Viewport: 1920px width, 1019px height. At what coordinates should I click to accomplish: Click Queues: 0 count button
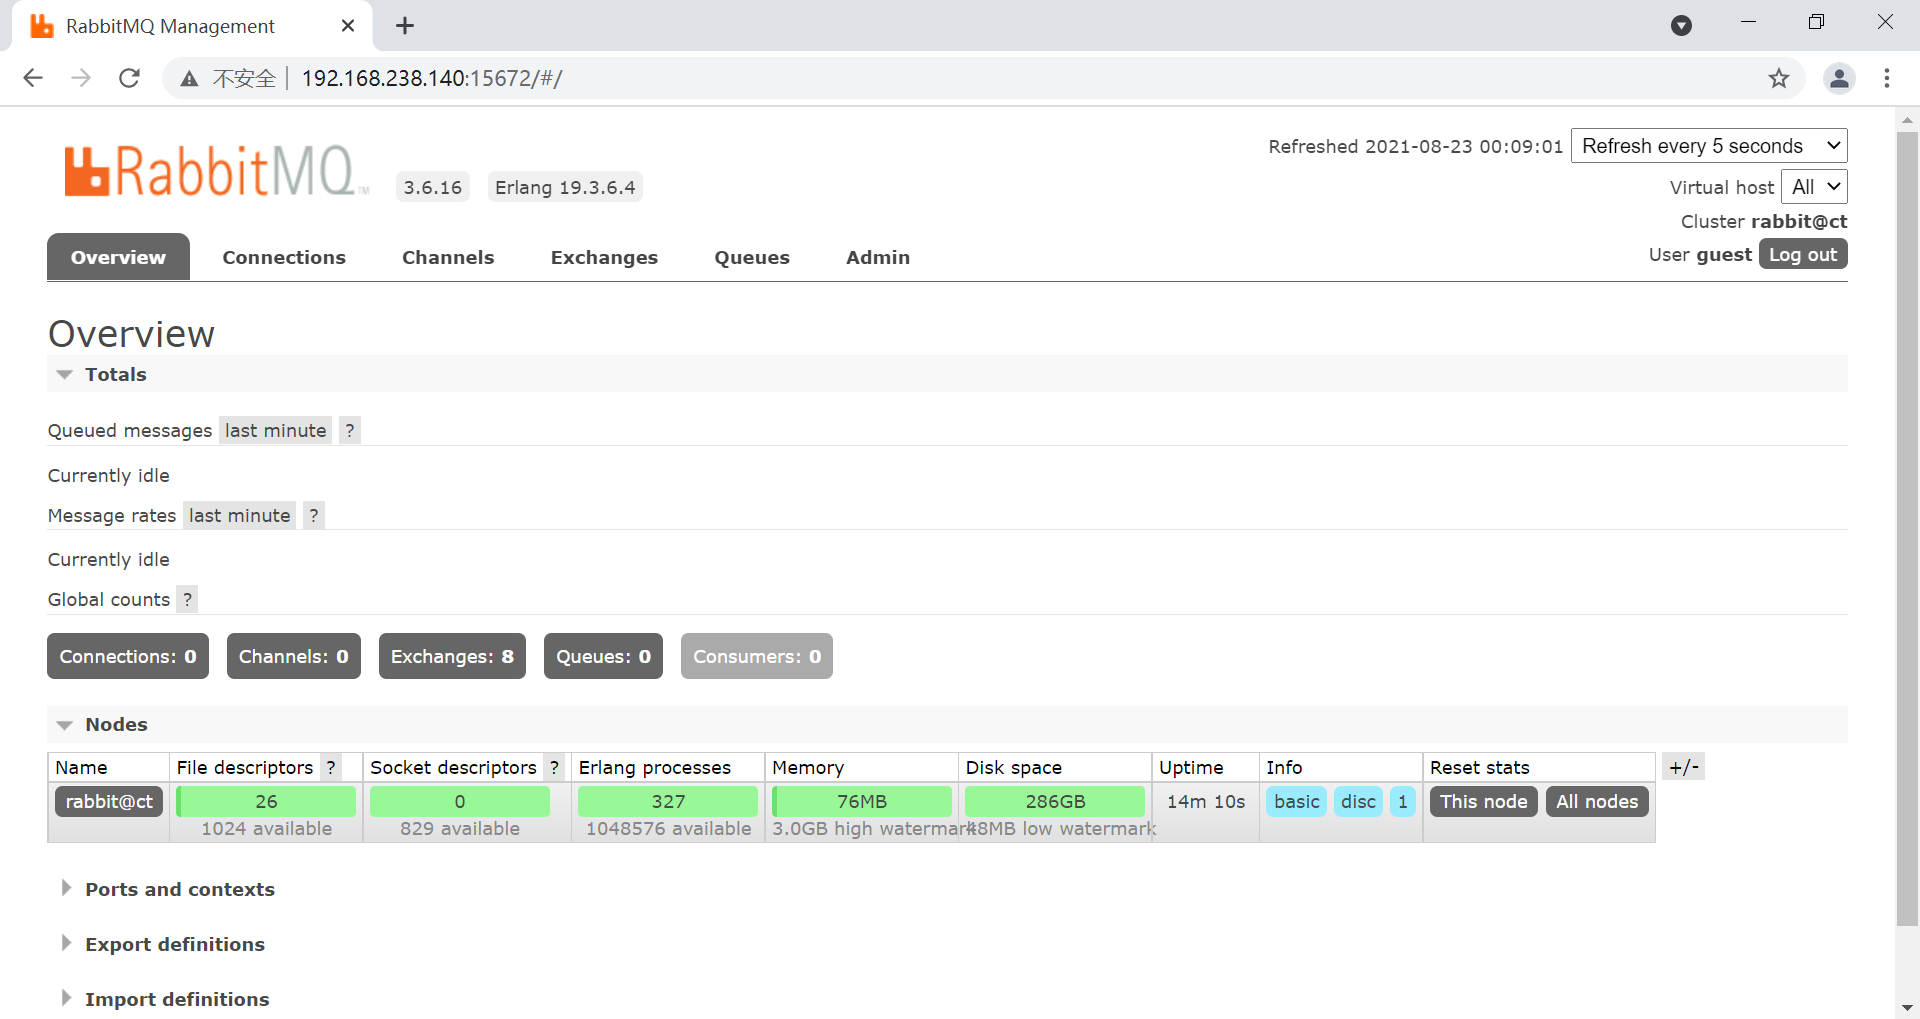[603, 656]
